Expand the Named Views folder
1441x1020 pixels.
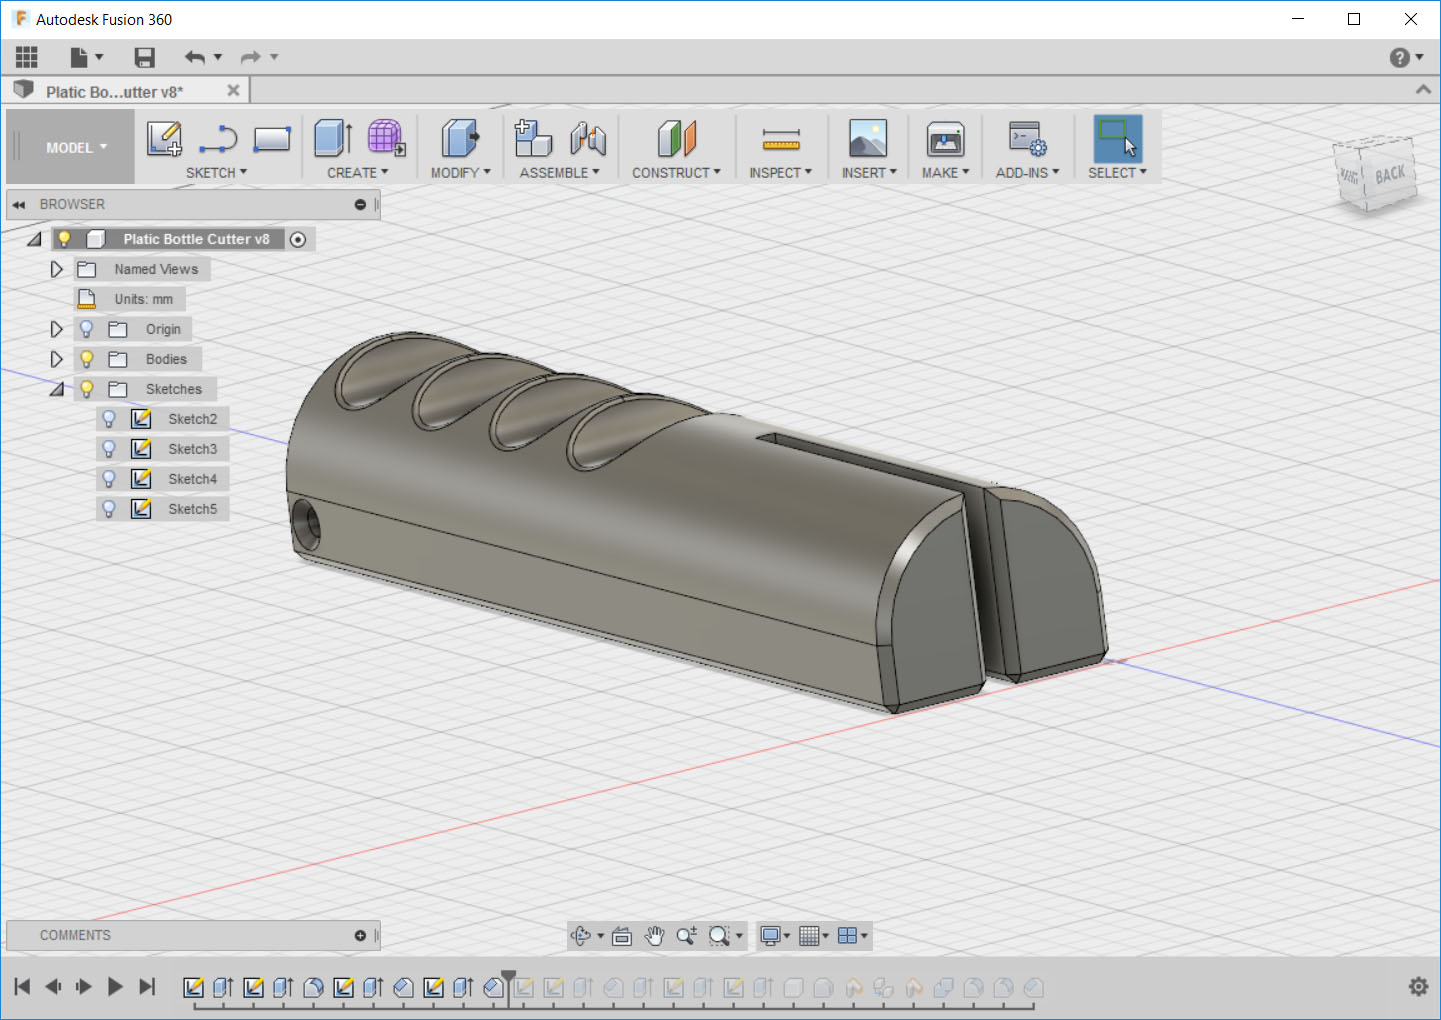pos(57,268)
